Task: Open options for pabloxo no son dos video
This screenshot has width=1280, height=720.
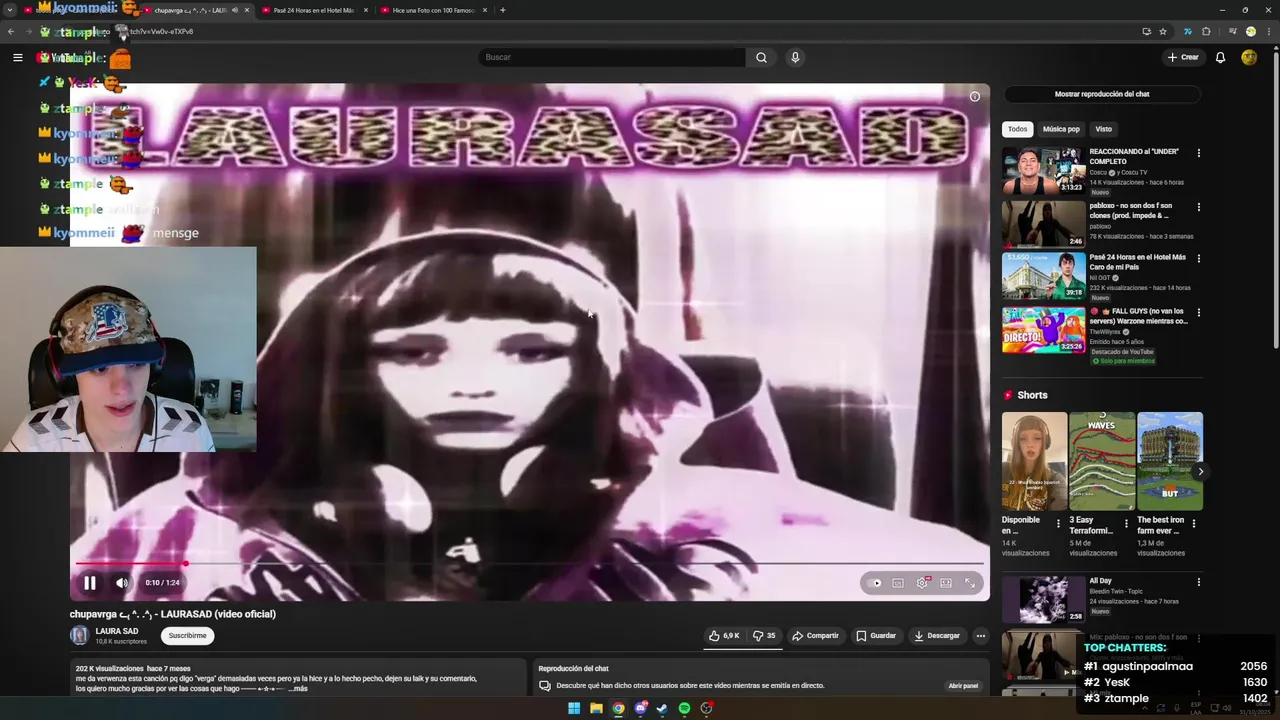Action: (1198, 207)
